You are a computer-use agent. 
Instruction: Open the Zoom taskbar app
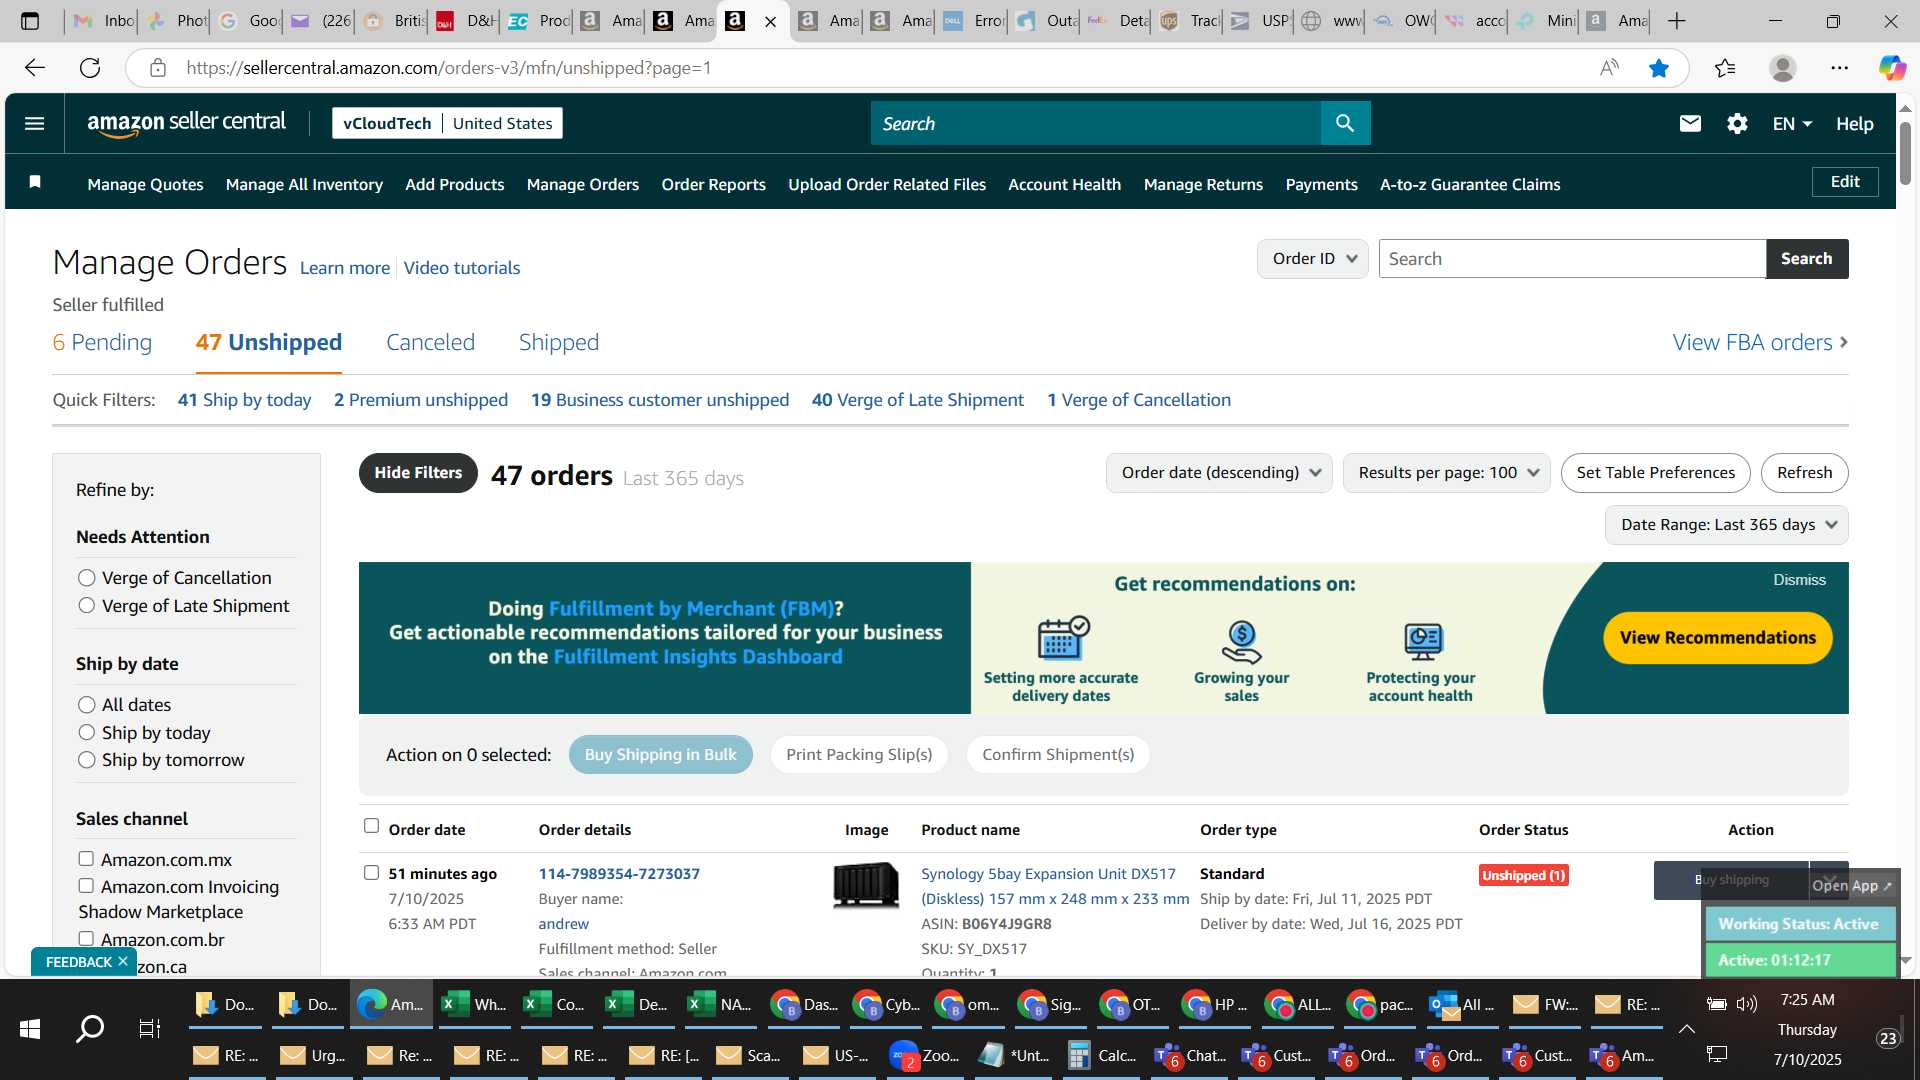click(x=925, y=1055)
